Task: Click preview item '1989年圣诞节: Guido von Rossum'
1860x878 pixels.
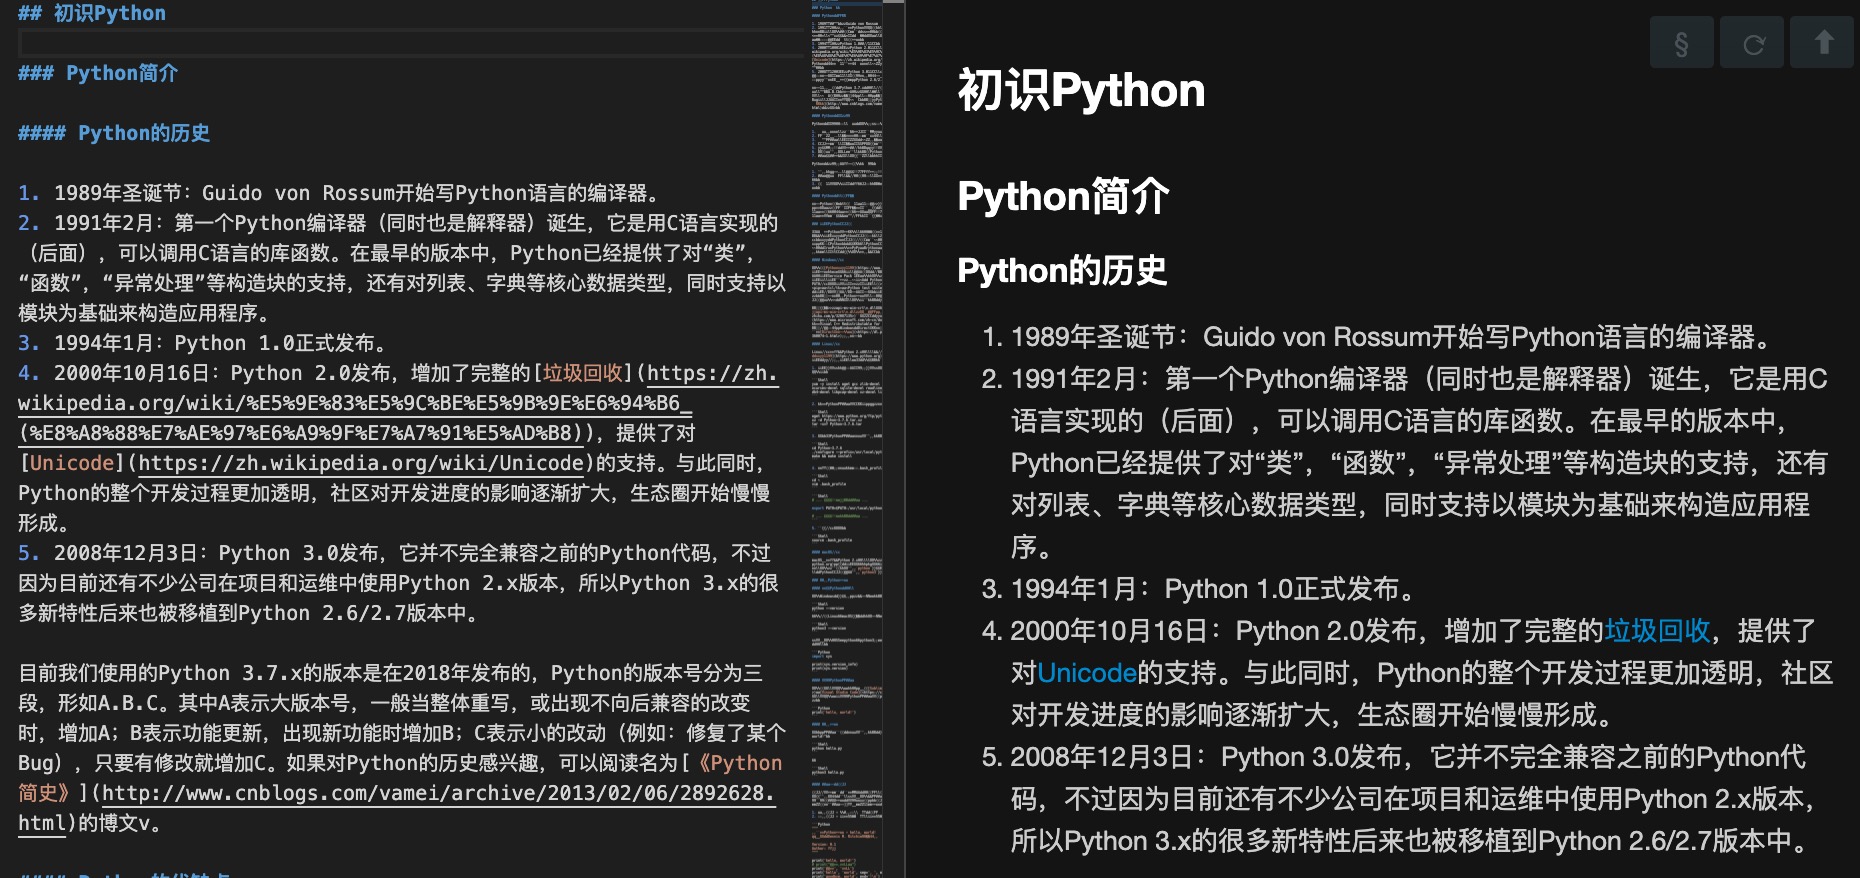Action: [1375, 337]
